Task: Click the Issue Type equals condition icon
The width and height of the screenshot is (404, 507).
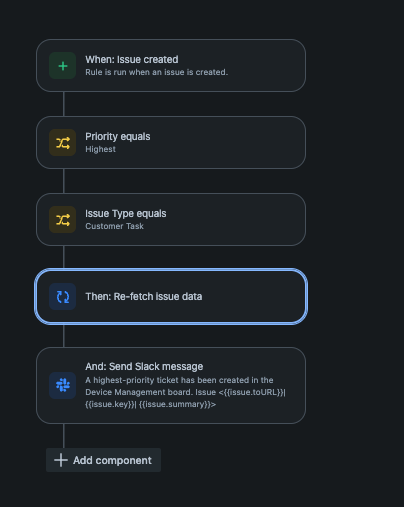Action: click(63, 220)
